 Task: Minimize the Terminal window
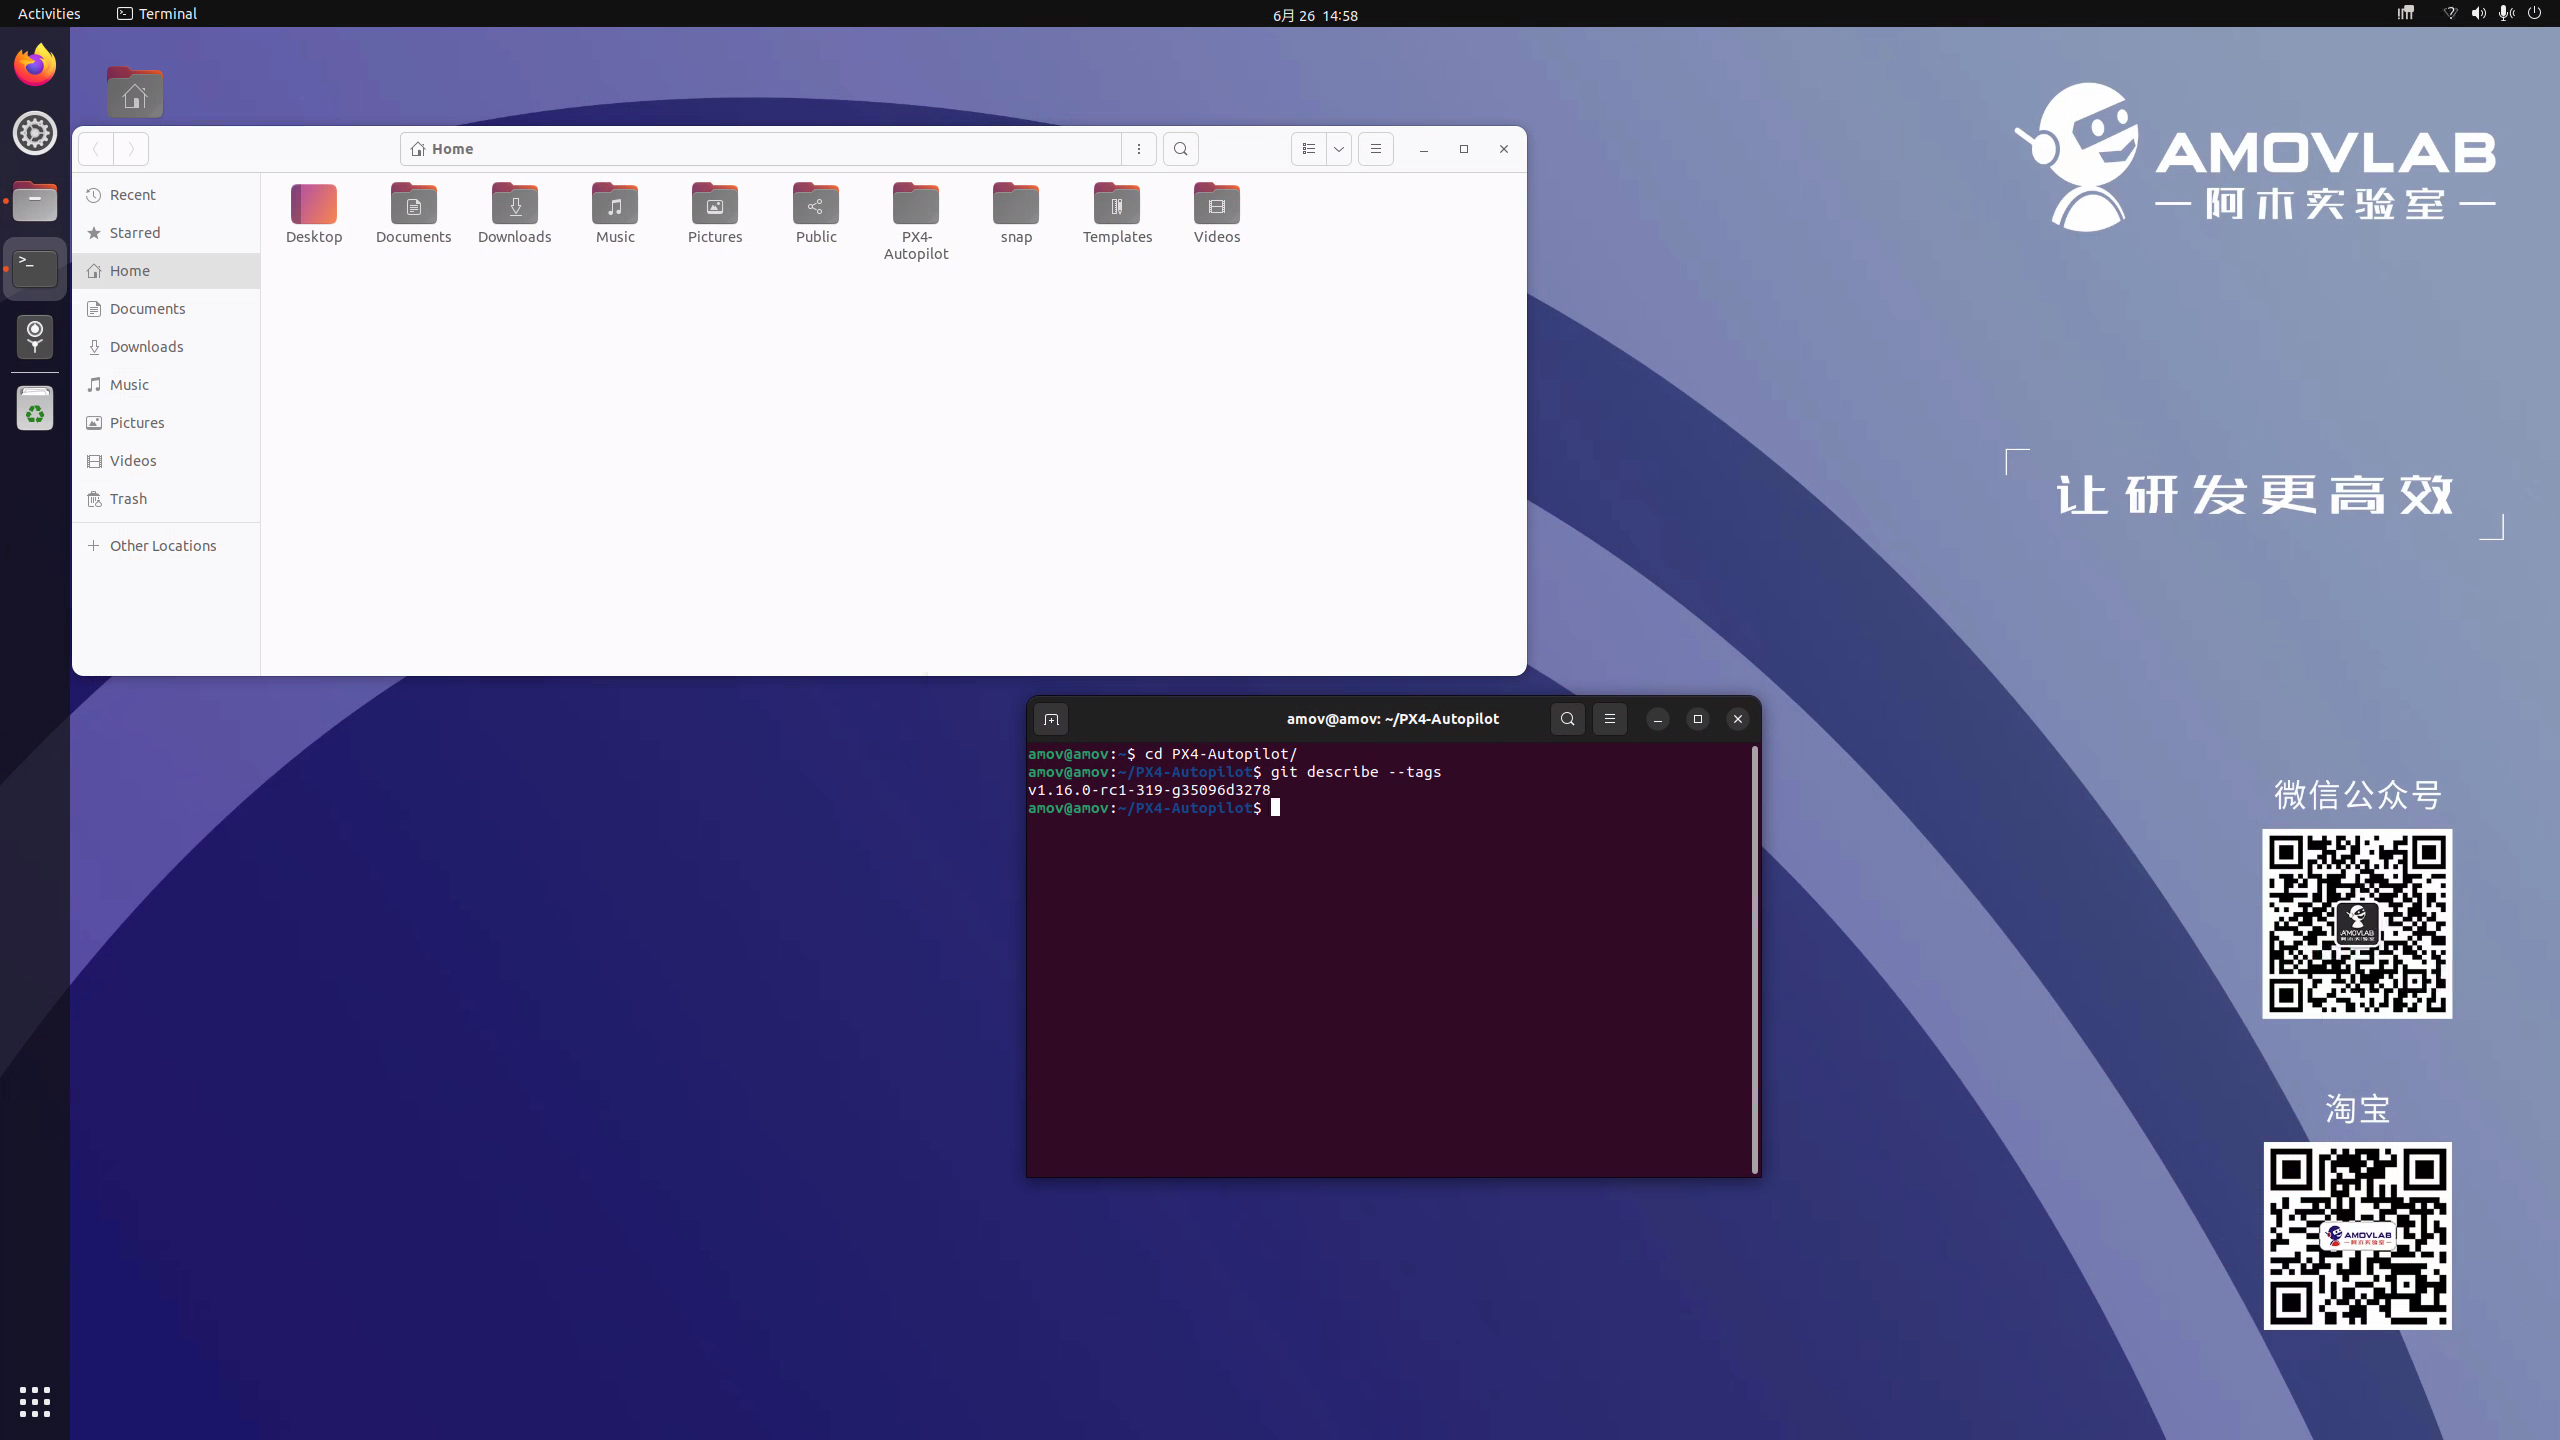(1657, 719)
